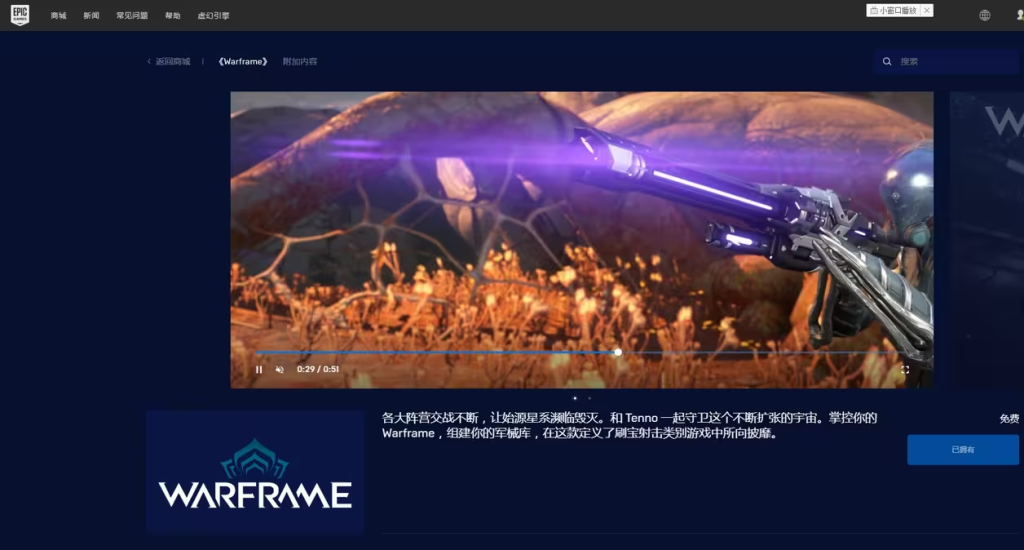Select the second carousel dot
This screenshot has height=550, width=1024.
[x=589, y=398]
